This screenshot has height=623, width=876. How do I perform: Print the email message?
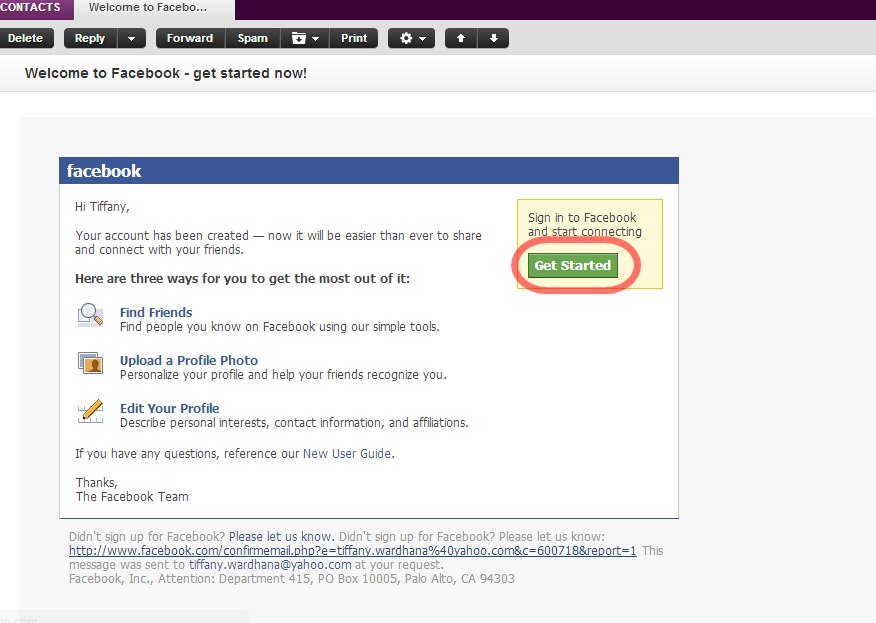click(354, 38)
